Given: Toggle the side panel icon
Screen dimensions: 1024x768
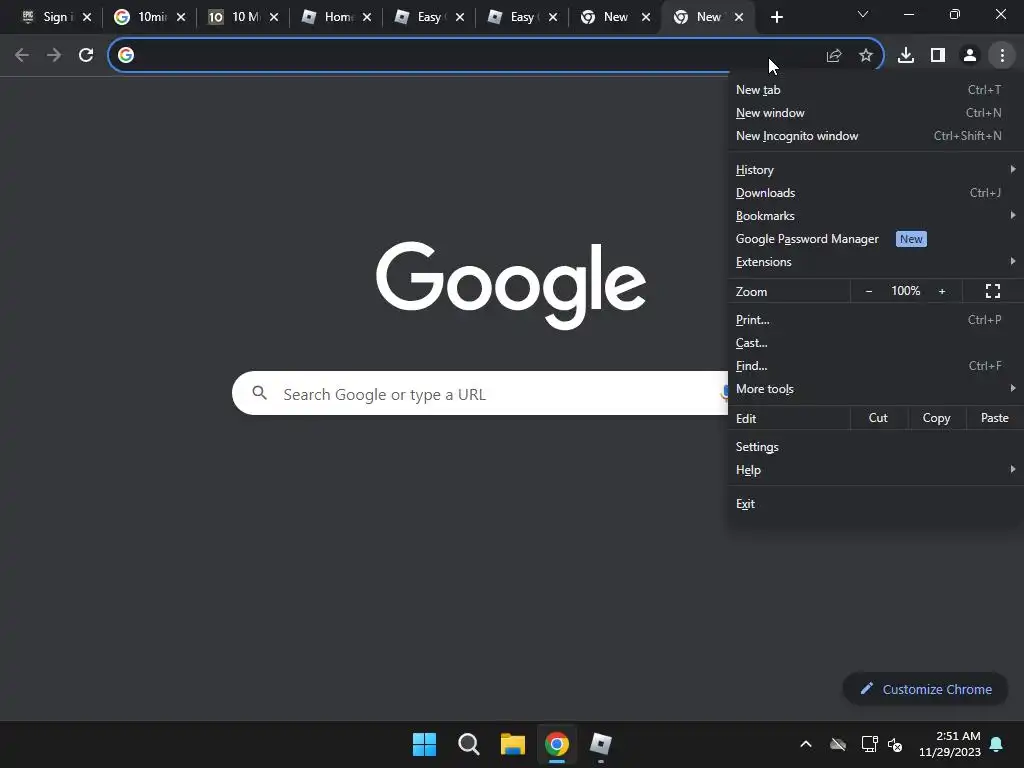Looking at the screenshot, I should point(938,56).
